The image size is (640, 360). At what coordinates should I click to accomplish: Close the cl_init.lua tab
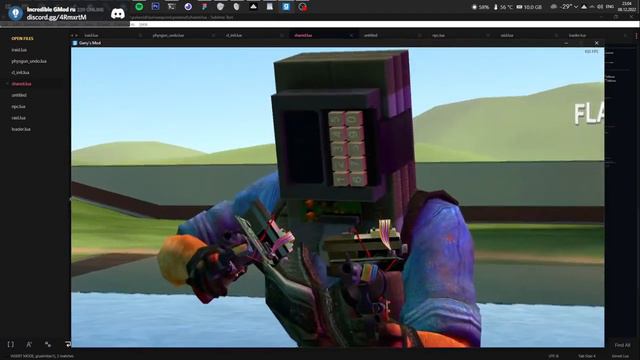282,36
